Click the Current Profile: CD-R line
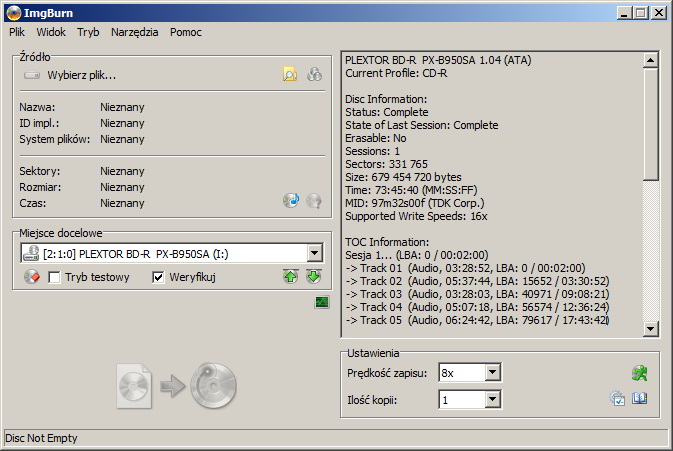Image resolution: width=673 pixels, height=451 pixels. pyautogui.click(x=396, y=73)
